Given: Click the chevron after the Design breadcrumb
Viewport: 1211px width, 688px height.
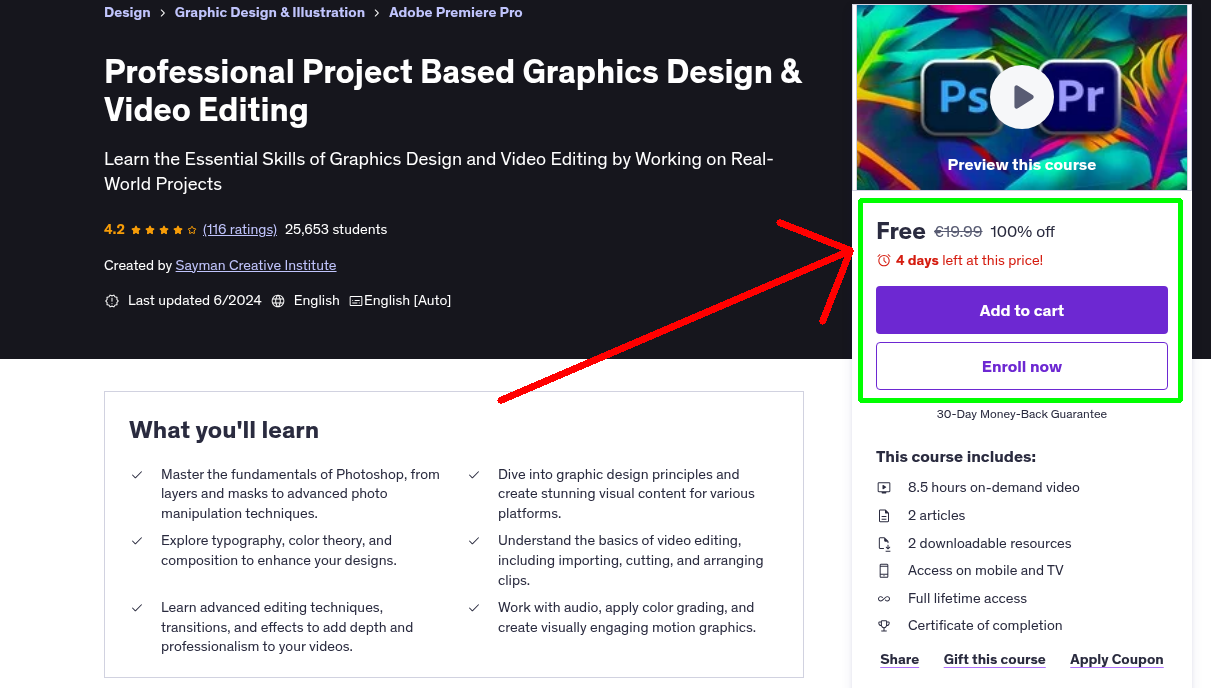Looking at the screenshot, I should (x=163, y=13).
